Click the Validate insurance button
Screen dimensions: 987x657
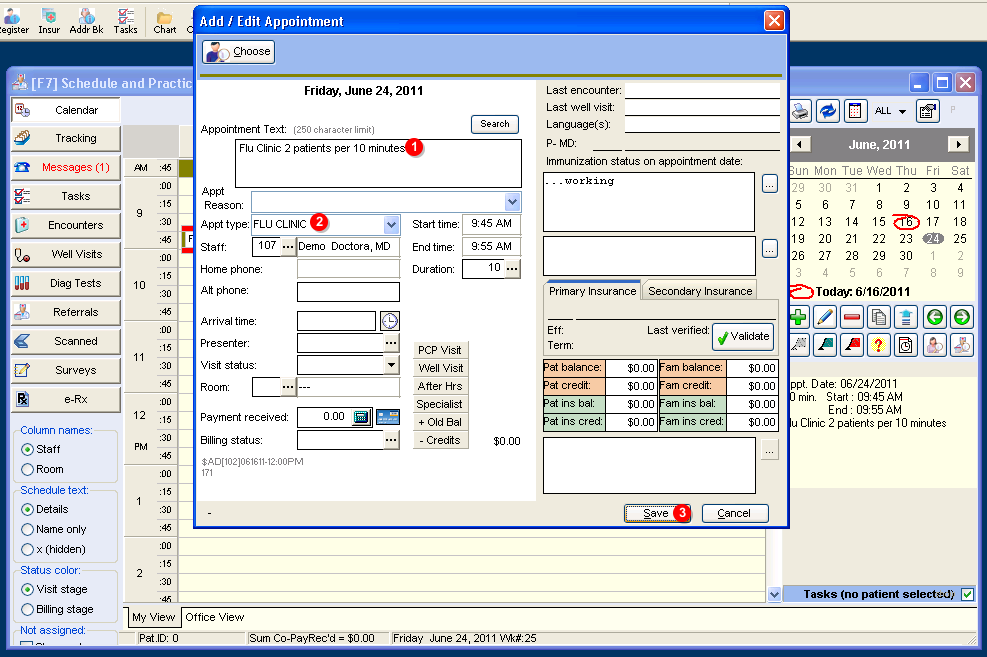click(x=743, y=337)
